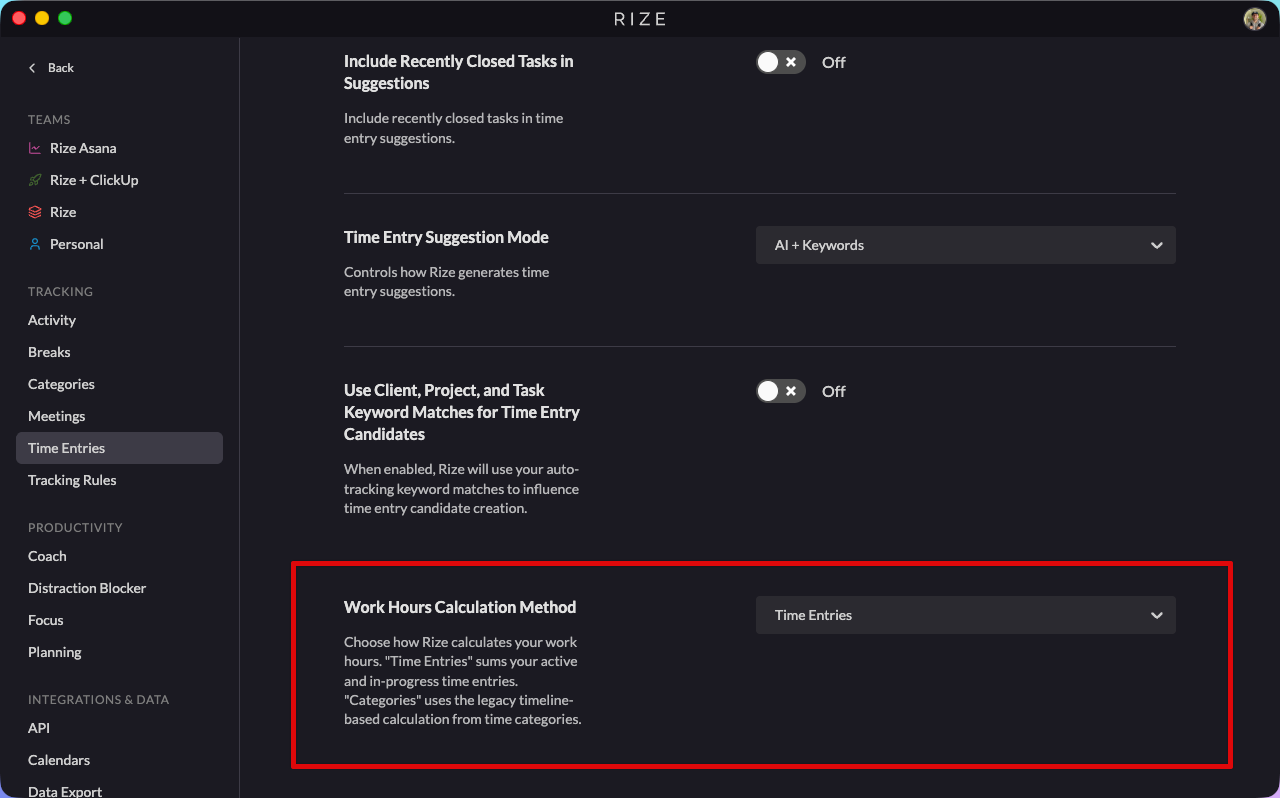Minimize the Rize window with yellow button
The image size is (1280, 798).
point(42,19)
